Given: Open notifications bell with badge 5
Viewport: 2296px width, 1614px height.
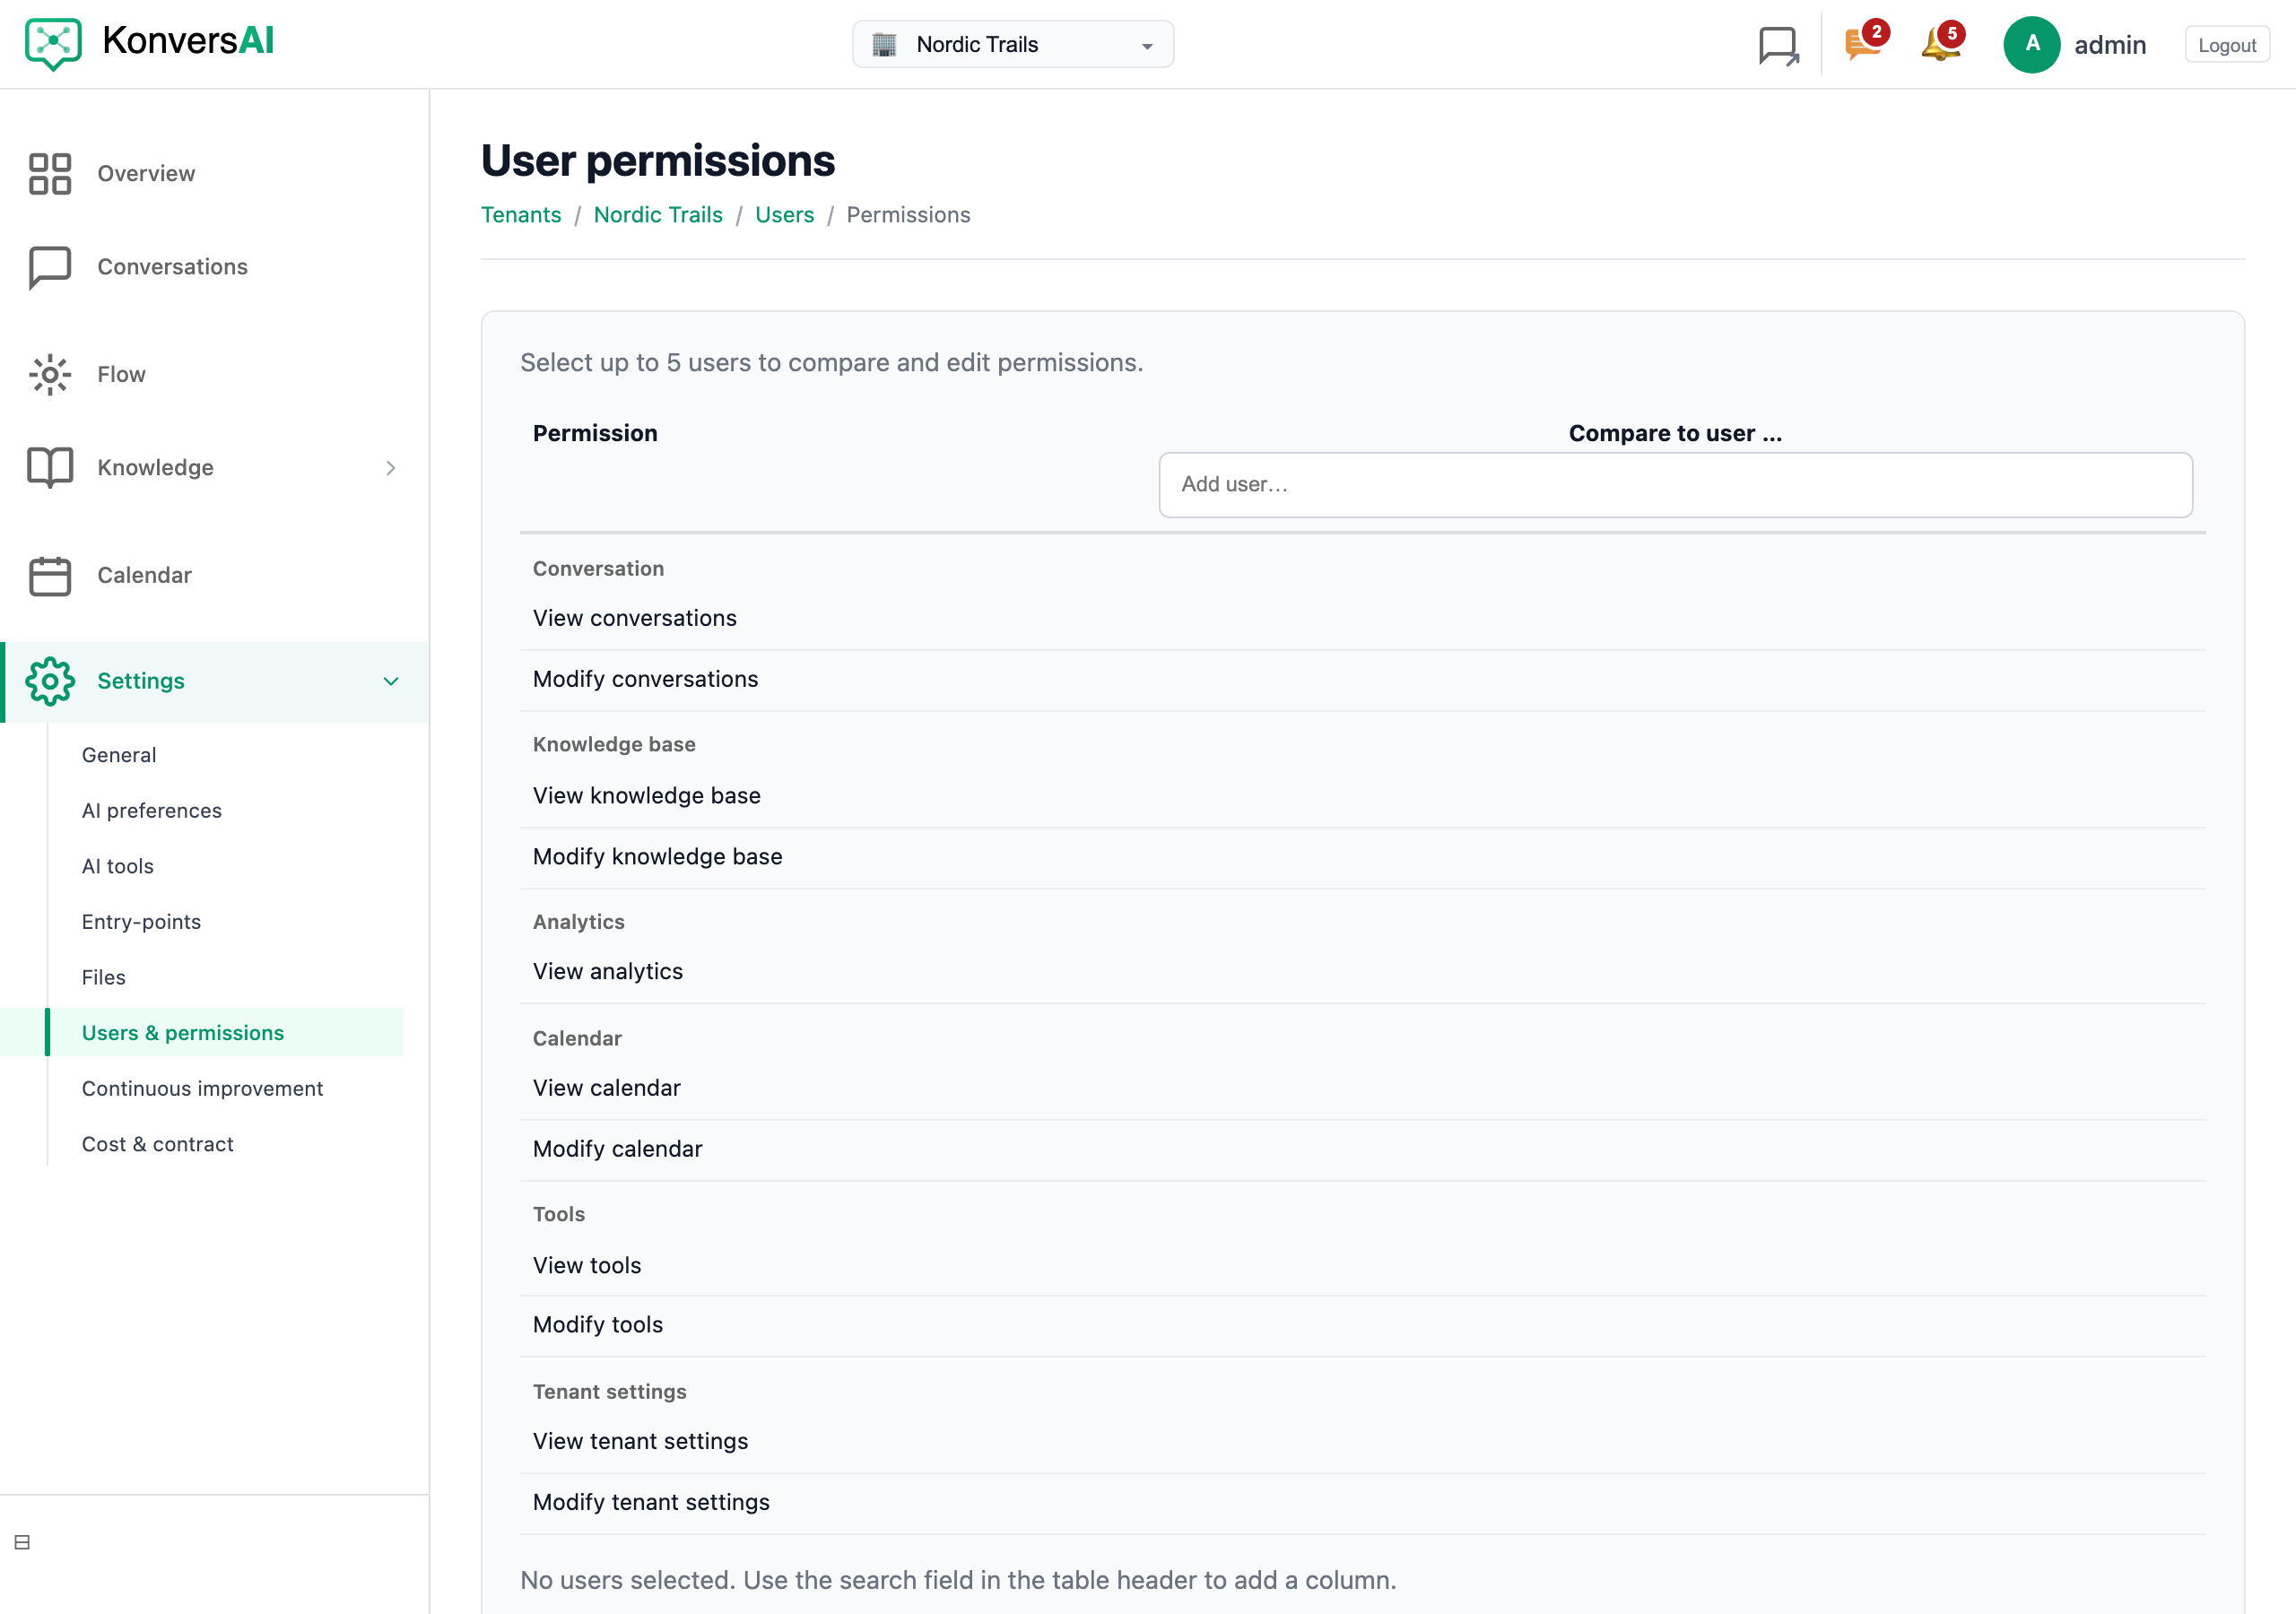Looking at the screenshot, I should coord(1942,42).
